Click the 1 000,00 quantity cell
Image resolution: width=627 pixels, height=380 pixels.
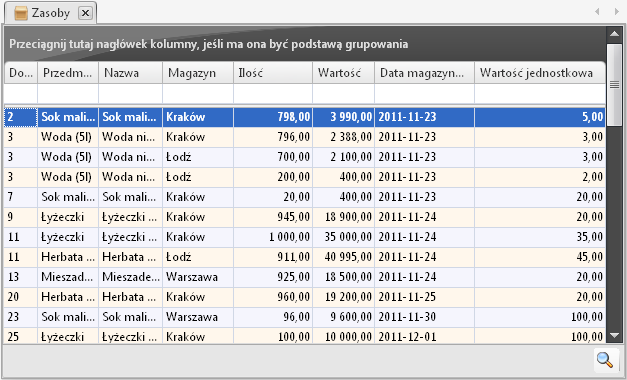point(273,237)
